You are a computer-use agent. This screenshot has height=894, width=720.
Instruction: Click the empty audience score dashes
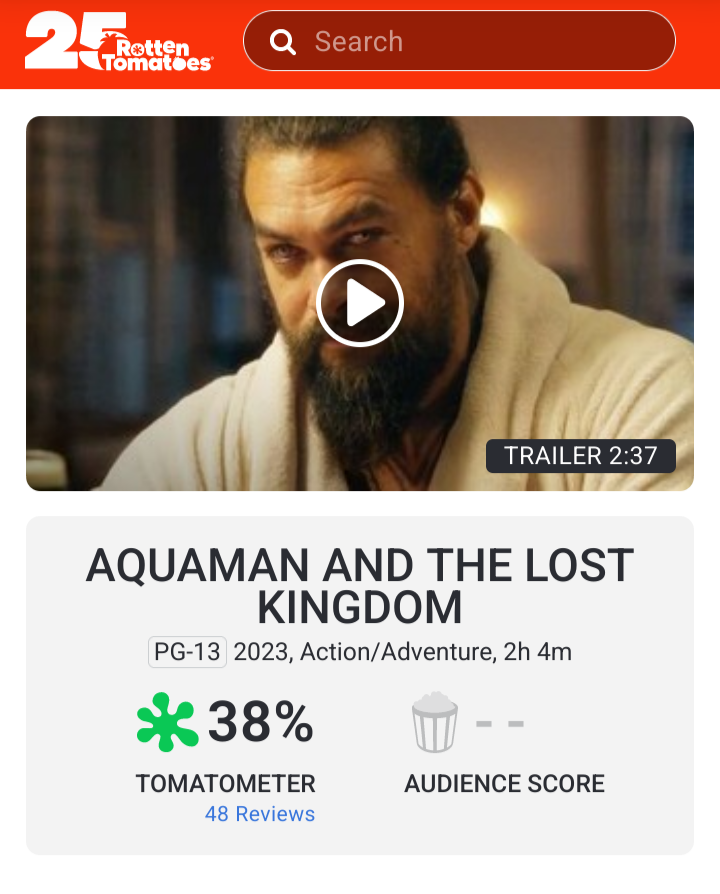point(500,723)
